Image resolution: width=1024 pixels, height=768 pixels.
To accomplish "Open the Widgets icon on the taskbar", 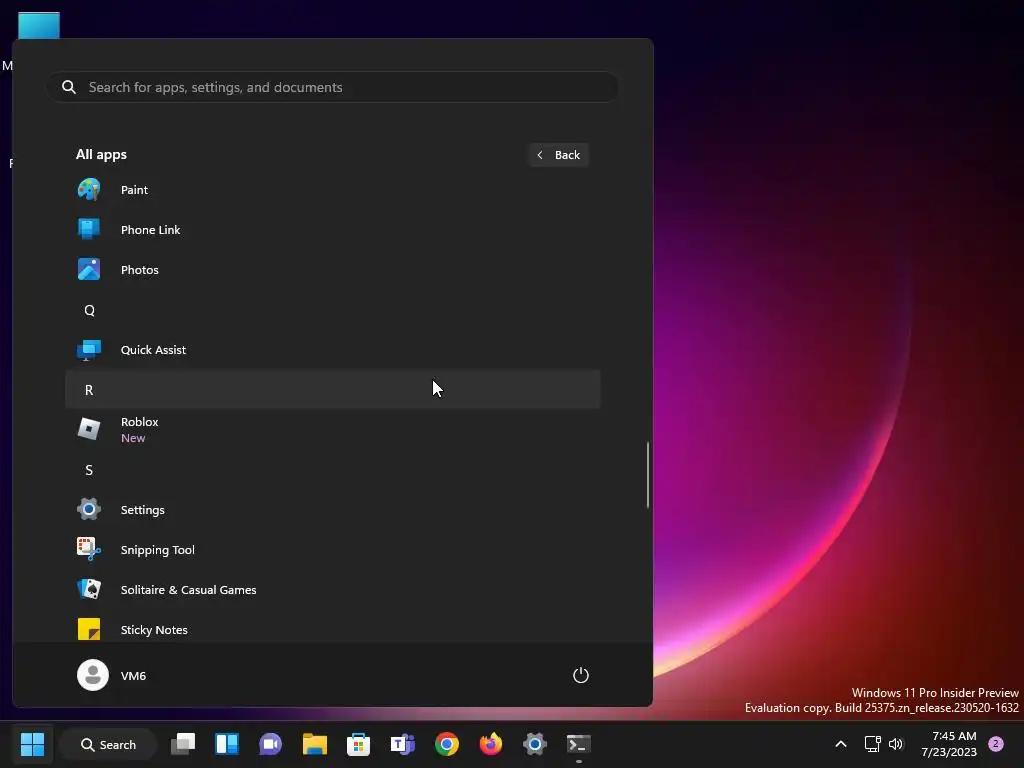I will coord(227,744).
